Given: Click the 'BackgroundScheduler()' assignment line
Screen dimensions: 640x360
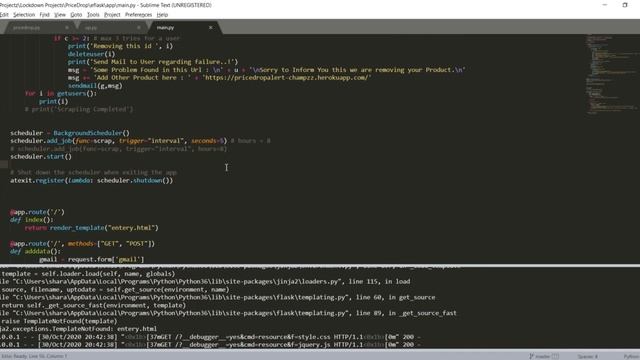Looking at the screenshot, I should coord(70,133).
